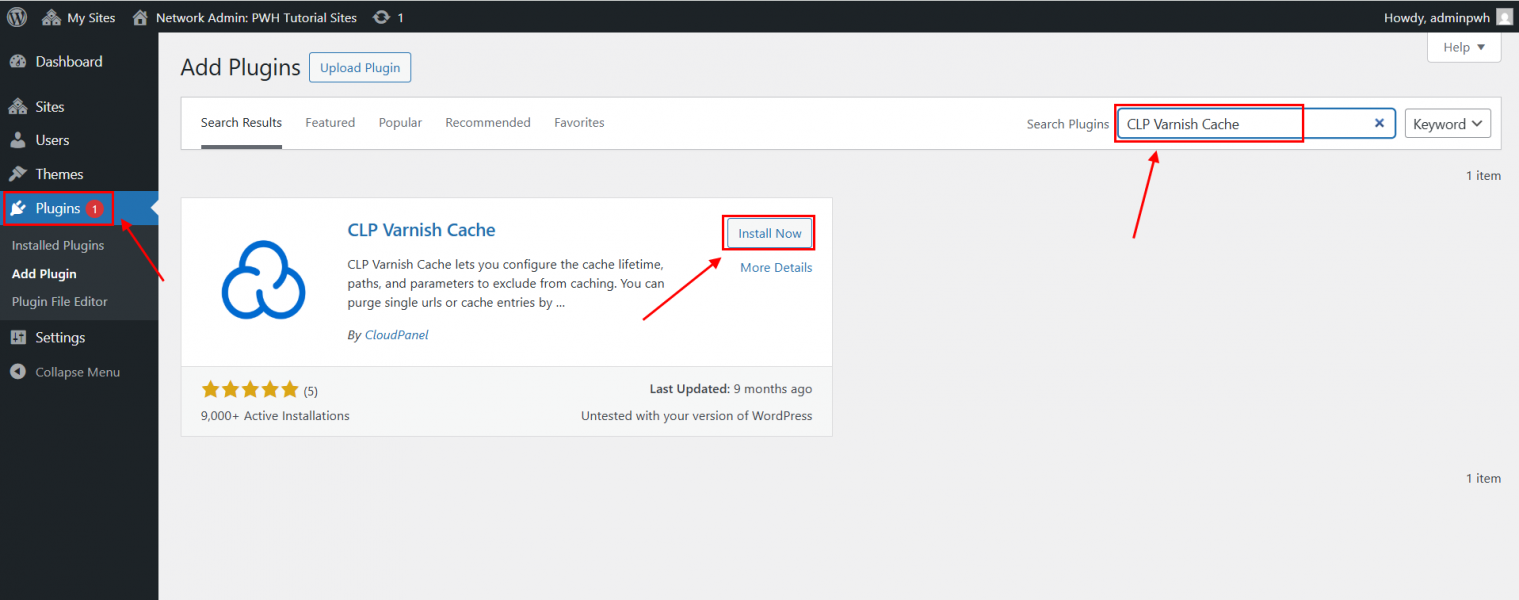Screen dimensions: 1519x600
Task: Click the Add Plugins page heading
Action: 240,68
